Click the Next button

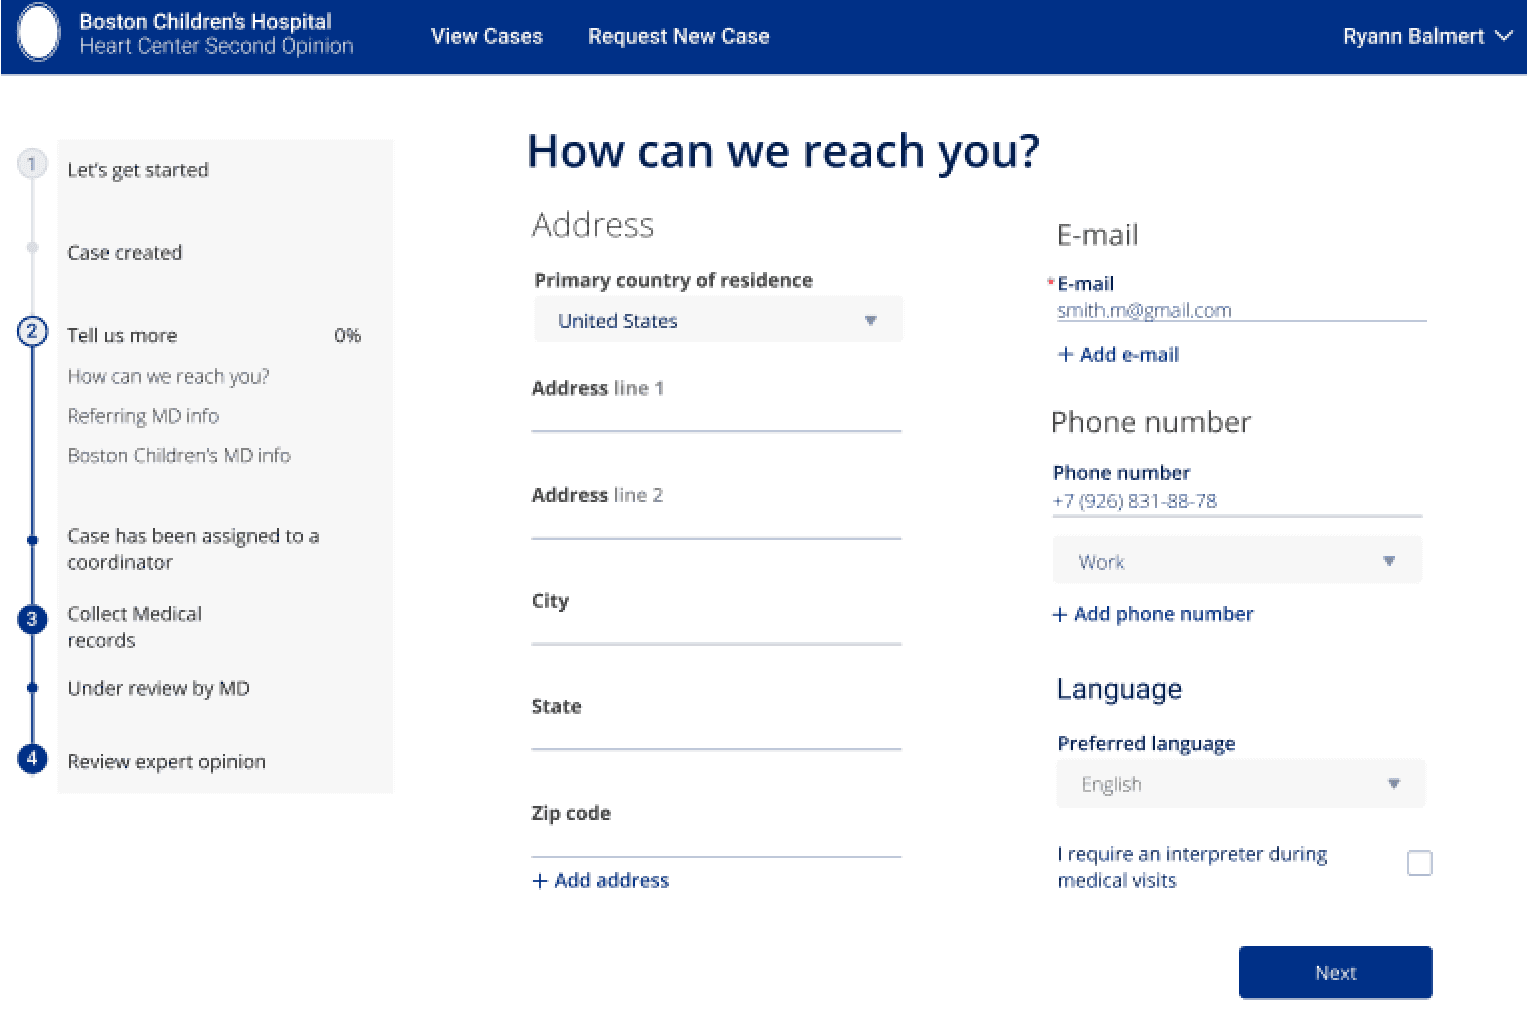[x=1335, y=972]
